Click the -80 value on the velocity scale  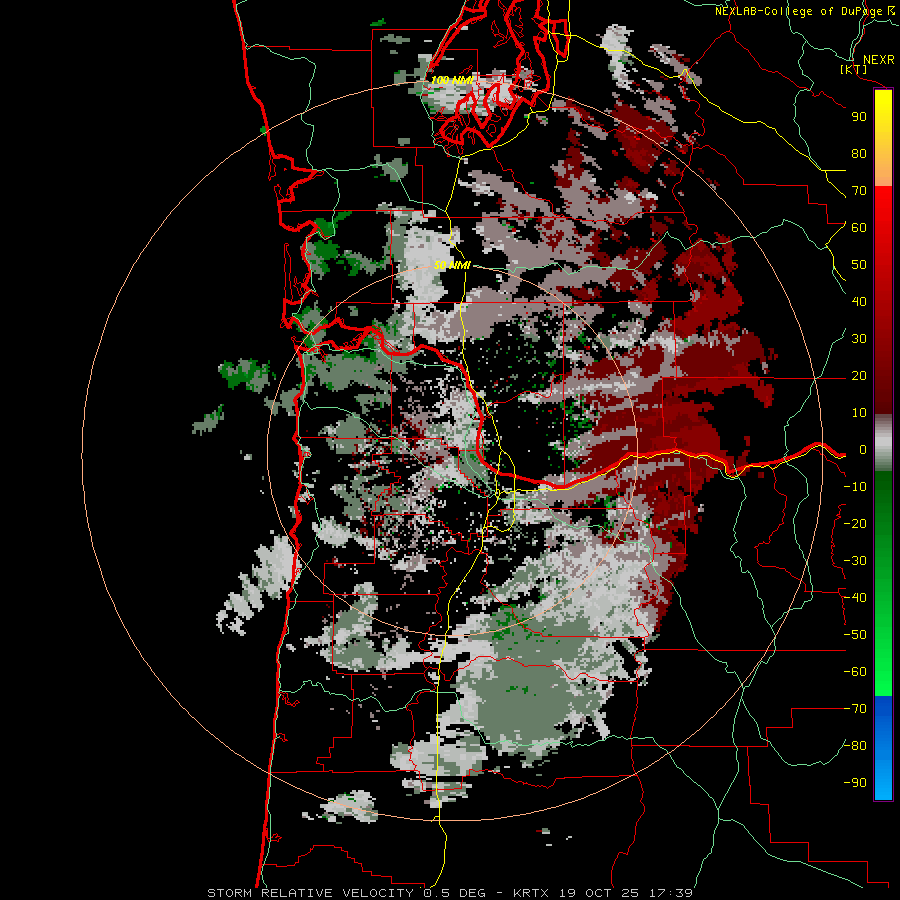[x=855, y=746]
